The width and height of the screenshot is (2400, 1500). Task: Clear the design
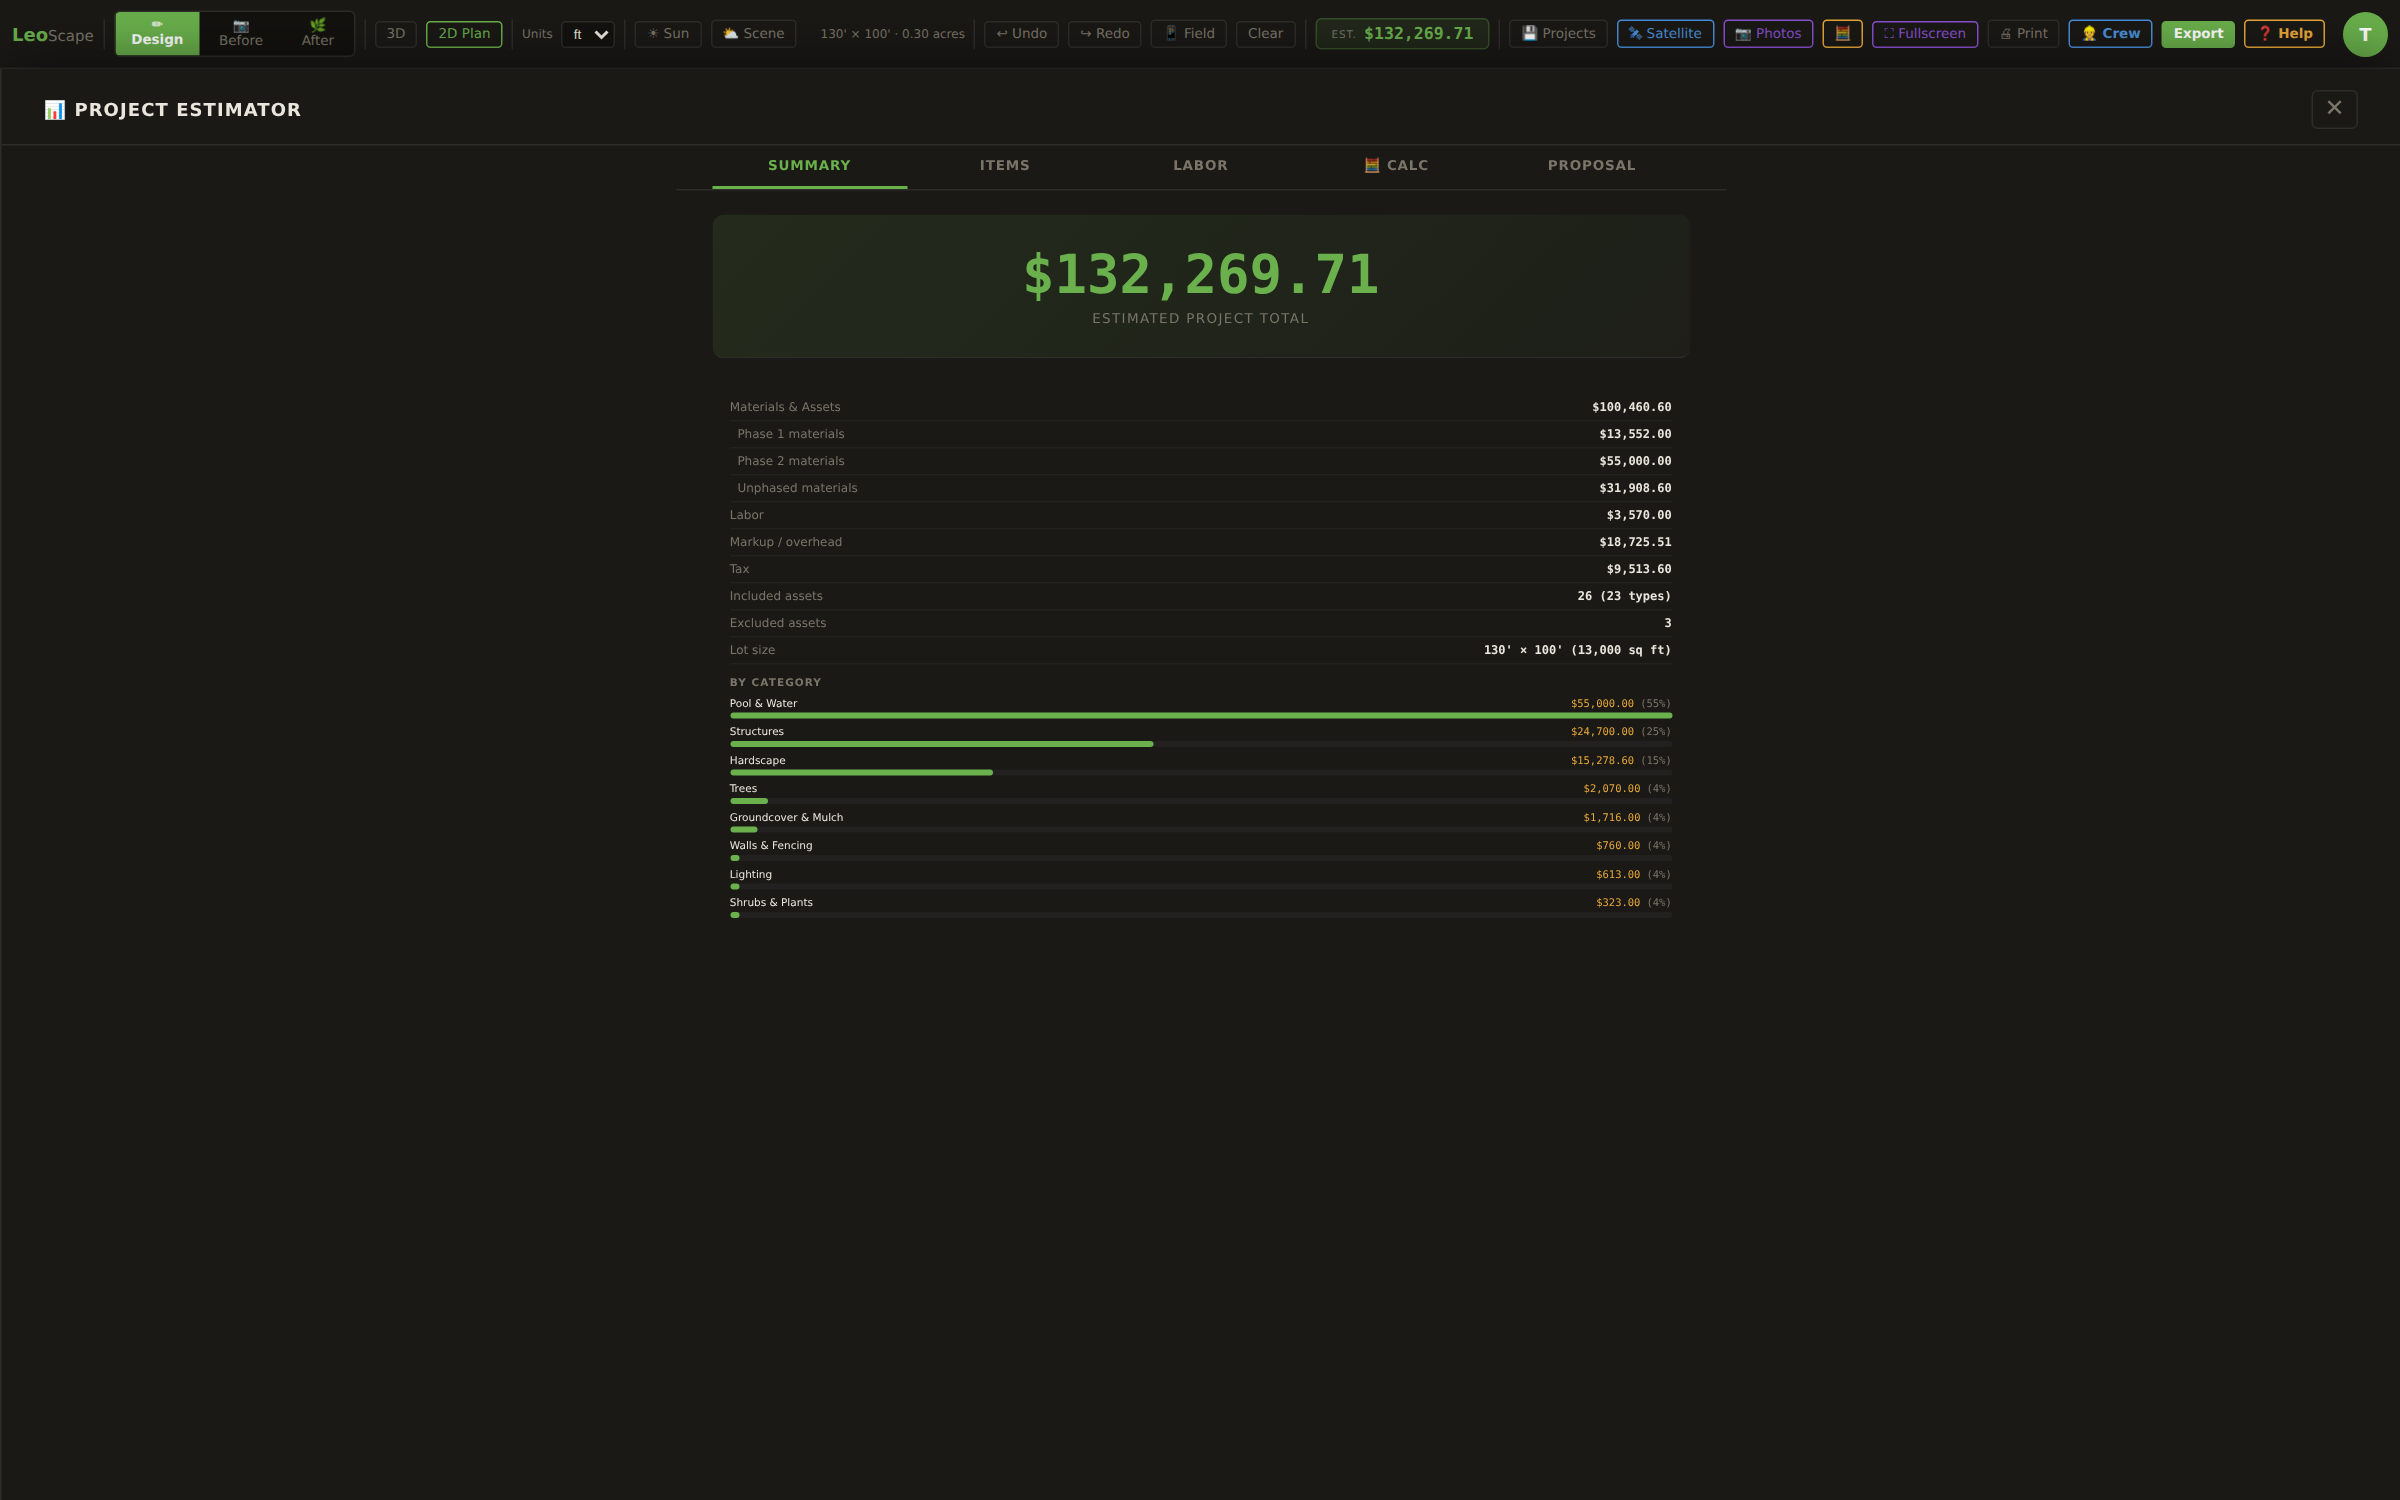1265,34
